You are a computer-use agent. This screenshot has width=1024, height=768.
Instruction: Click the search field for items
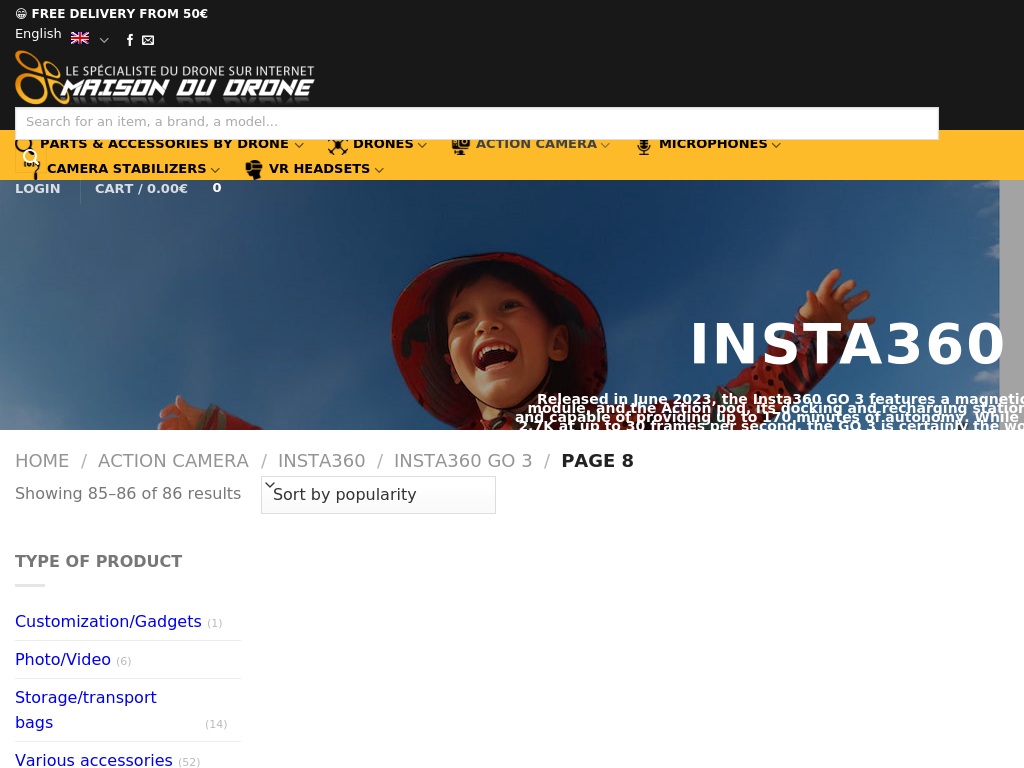[477, 123]
